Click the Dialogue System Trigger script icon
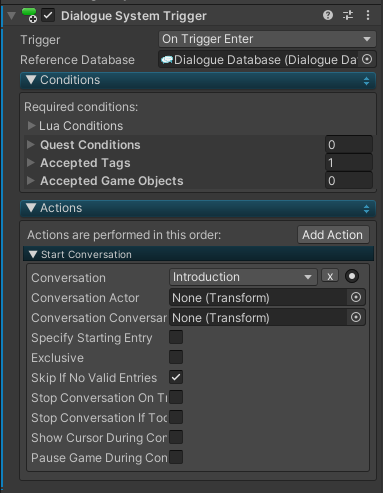Viewport: 383px width, 493px height. [29, 16]
